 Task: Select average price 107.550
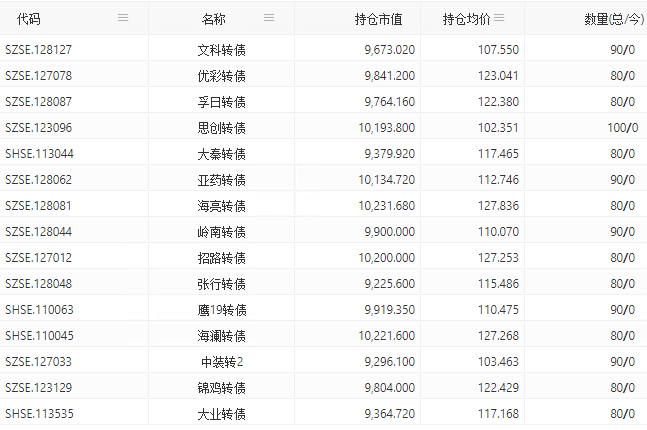[498, 50]
